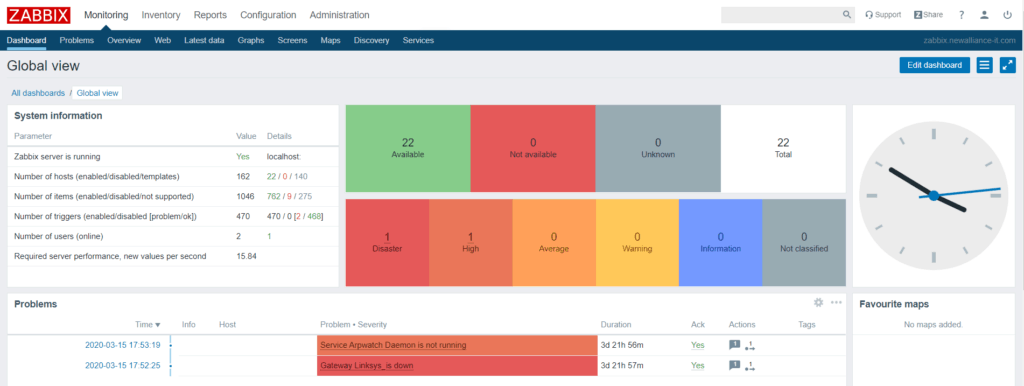Open the Monitoring menu
This screenshot has height=386, width=1024.
pos(106,15)
